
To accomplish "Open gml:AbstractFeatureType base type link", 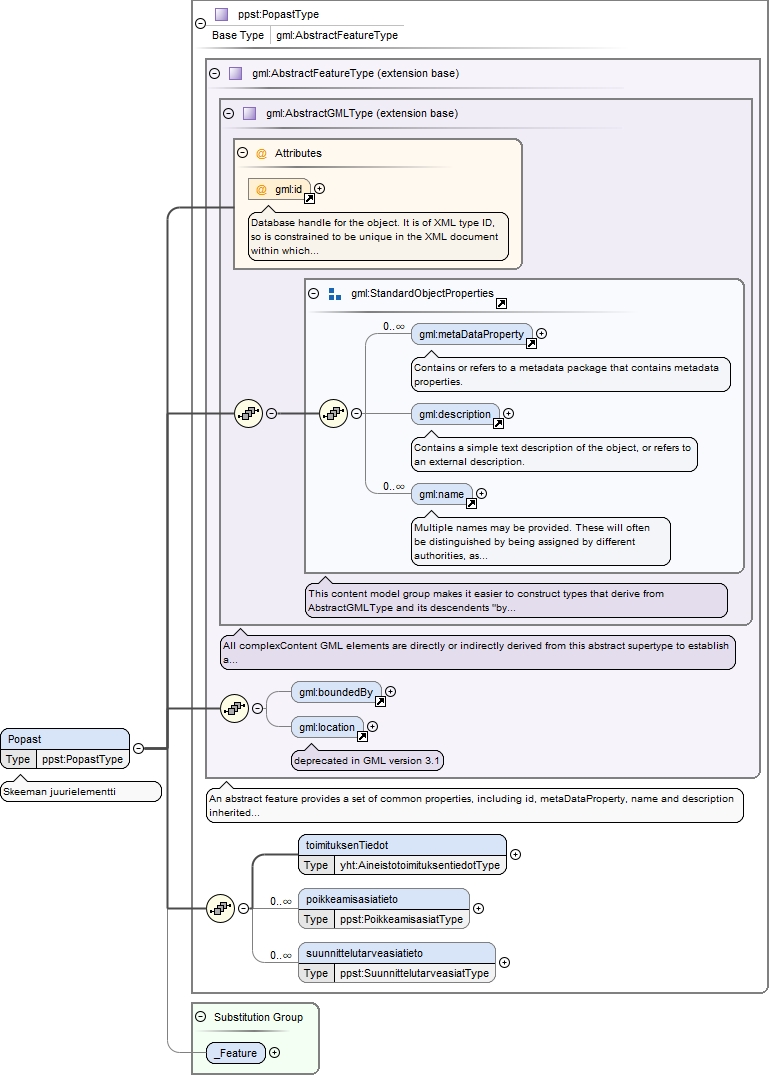I will pyautogui.click(x=337, y=35).
